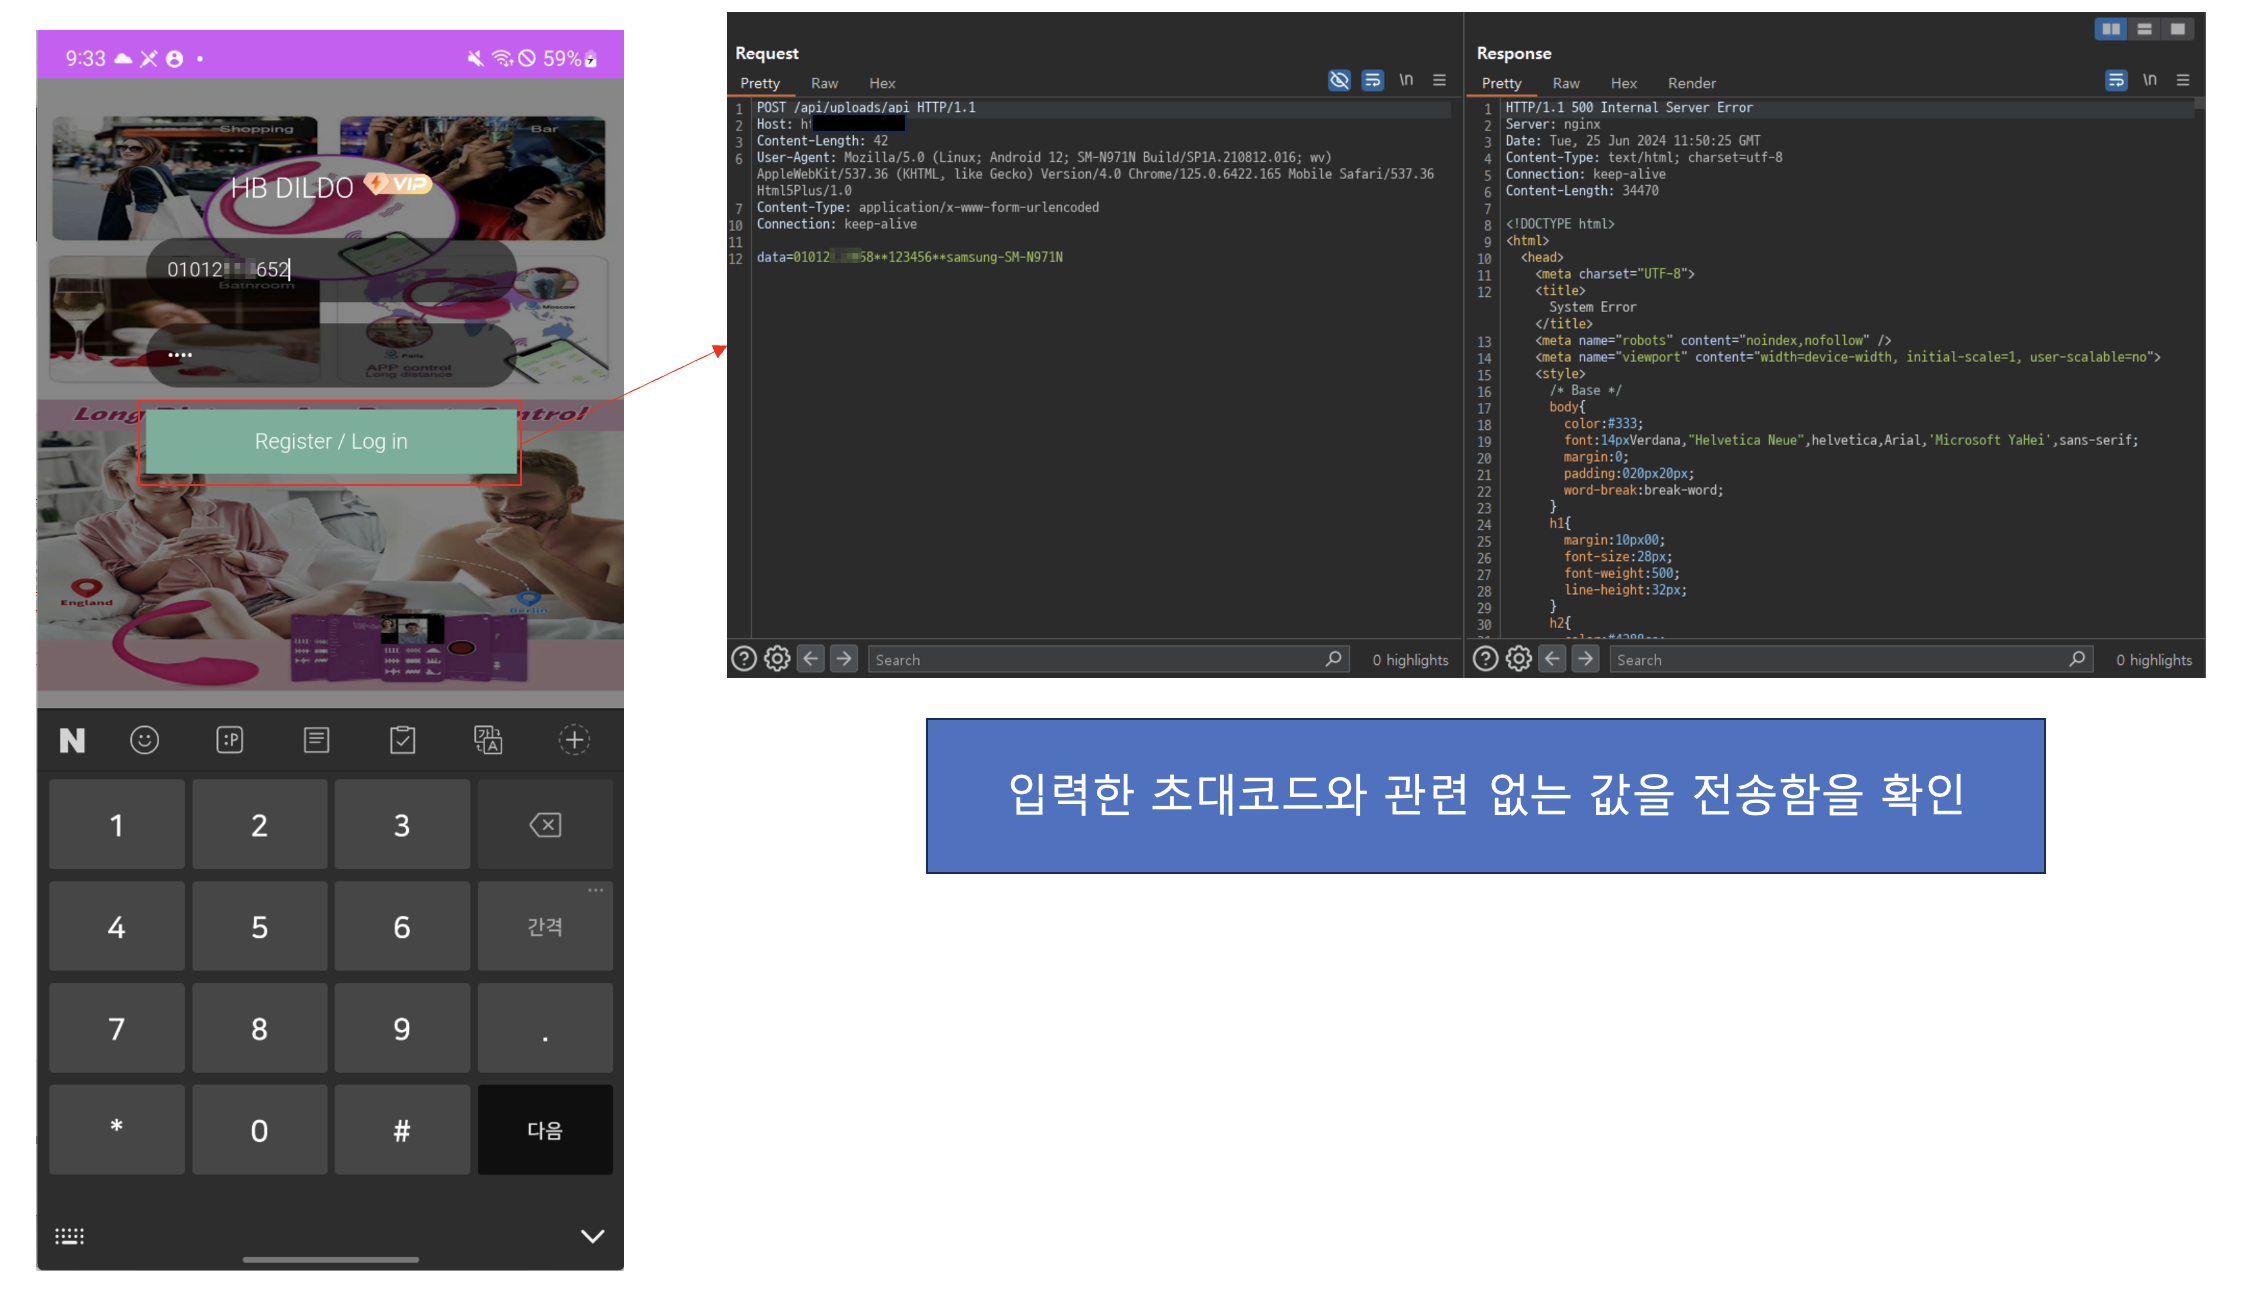Select the top-bottom split layout icon
Viewport: 2246px width, 1302px height.
pos(2144,29)
